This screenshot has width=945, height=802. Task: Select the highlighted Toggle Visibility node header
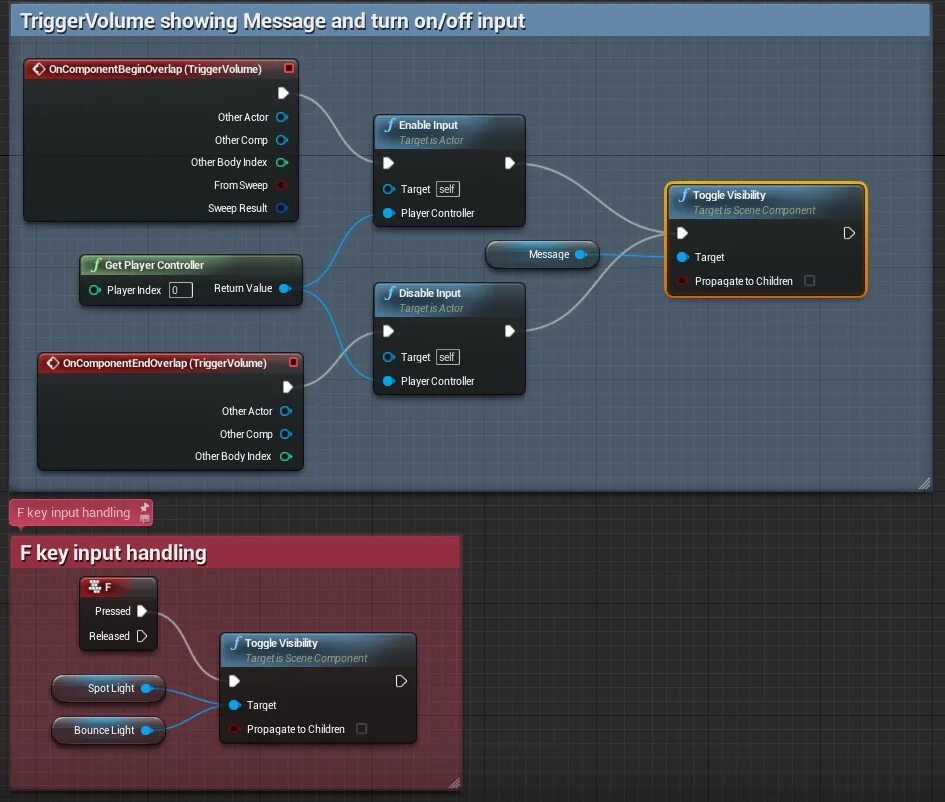(x=765, y=202)
